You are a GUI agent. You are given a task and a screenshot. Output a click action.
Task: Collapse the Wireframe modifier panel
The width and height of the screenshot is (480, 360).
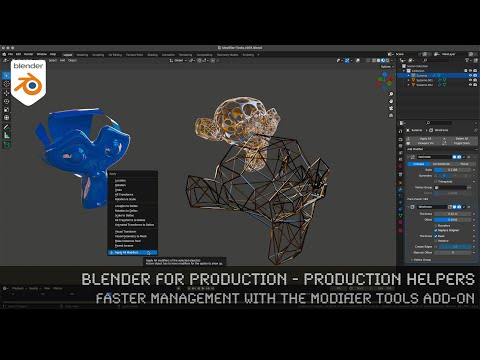408,207
